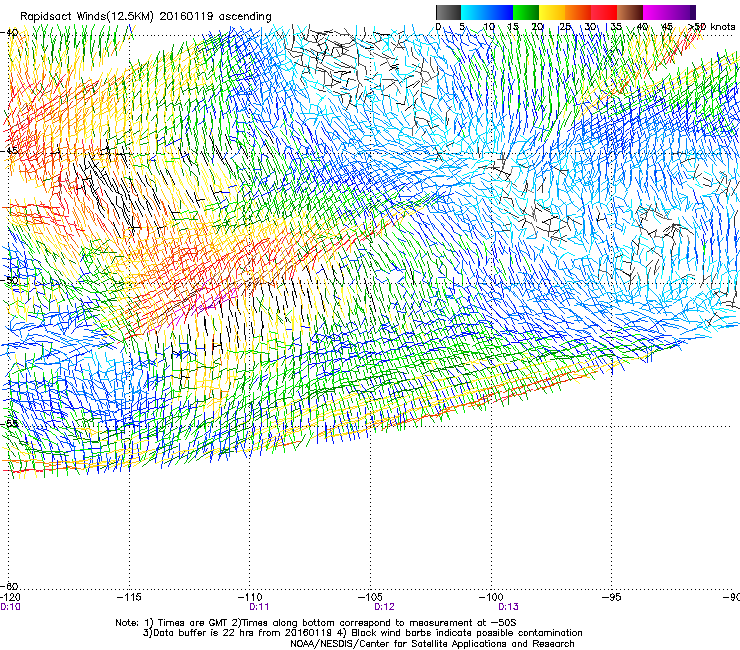This screenshot has height=650, width=740.
Task: Click the purple D:12 time label
Action: pos(384,607)
